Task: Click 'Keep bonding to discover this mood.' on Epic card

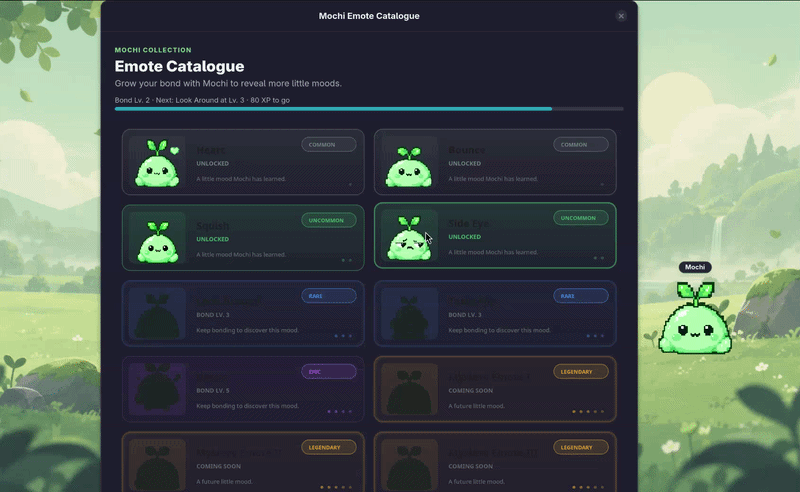Action: (247, 406)
